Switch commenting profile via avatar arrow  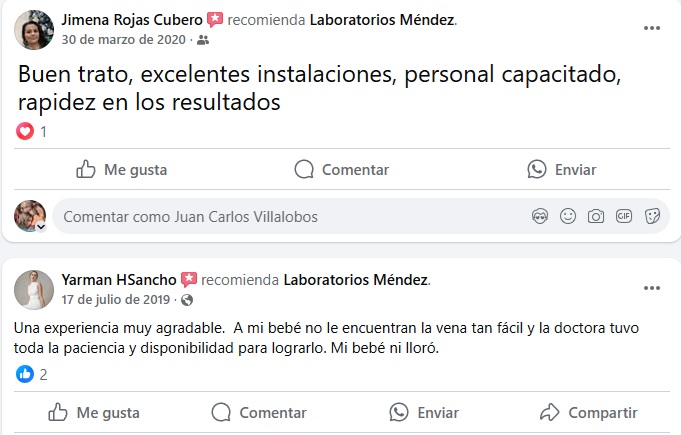41,227
